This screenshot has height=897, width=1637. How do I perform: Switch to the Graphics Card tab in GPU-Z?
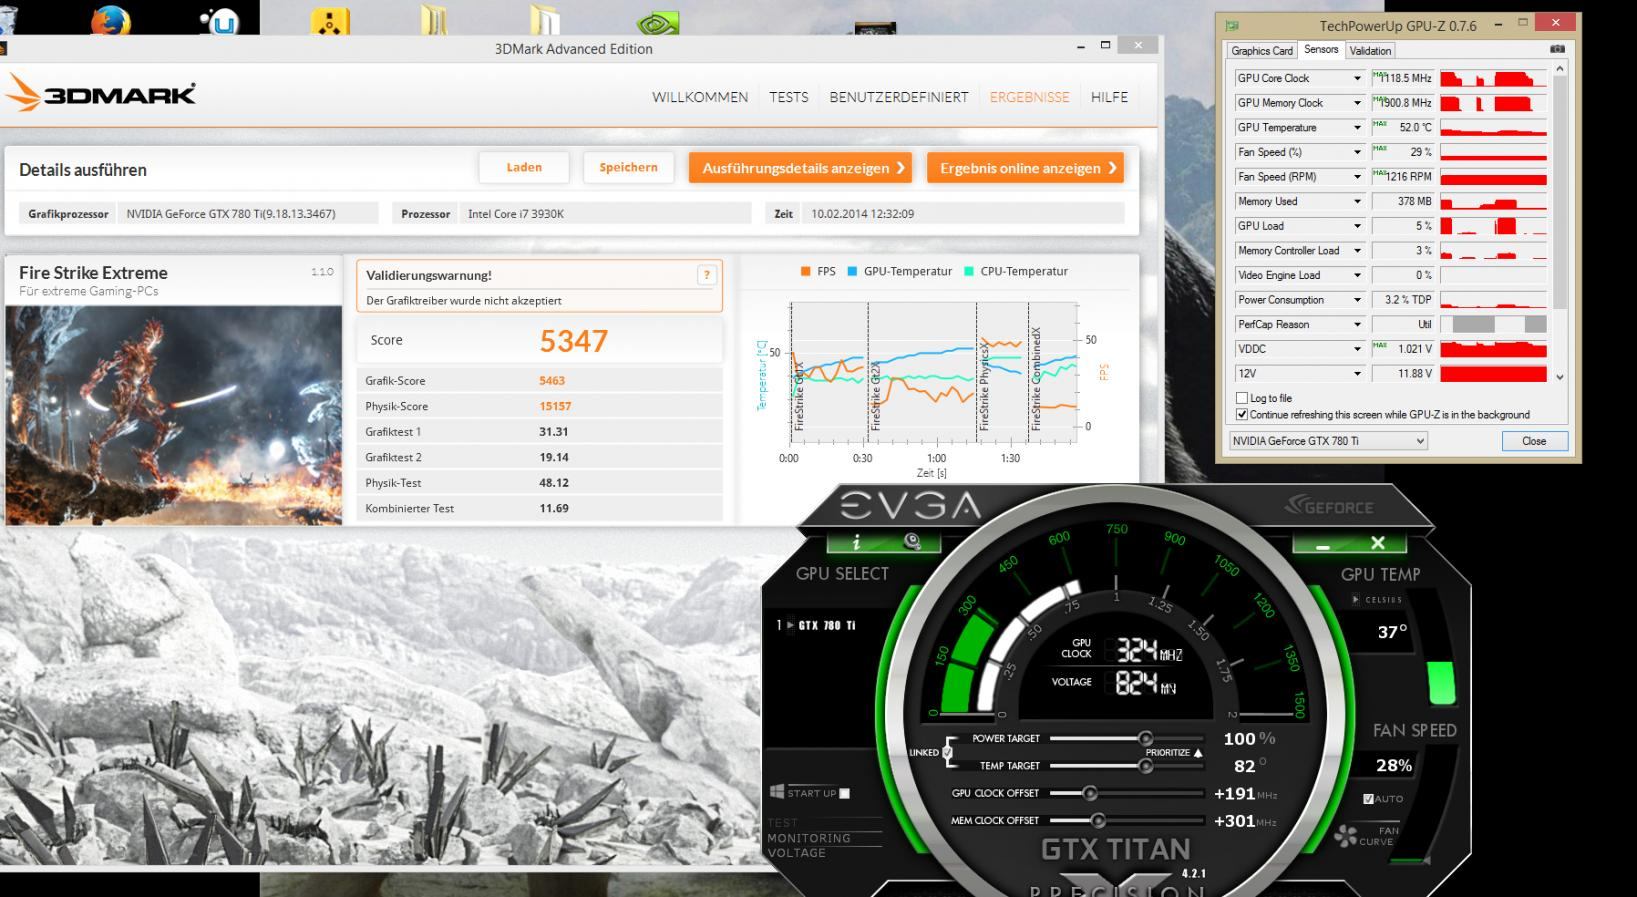[x=1261, y=51]
